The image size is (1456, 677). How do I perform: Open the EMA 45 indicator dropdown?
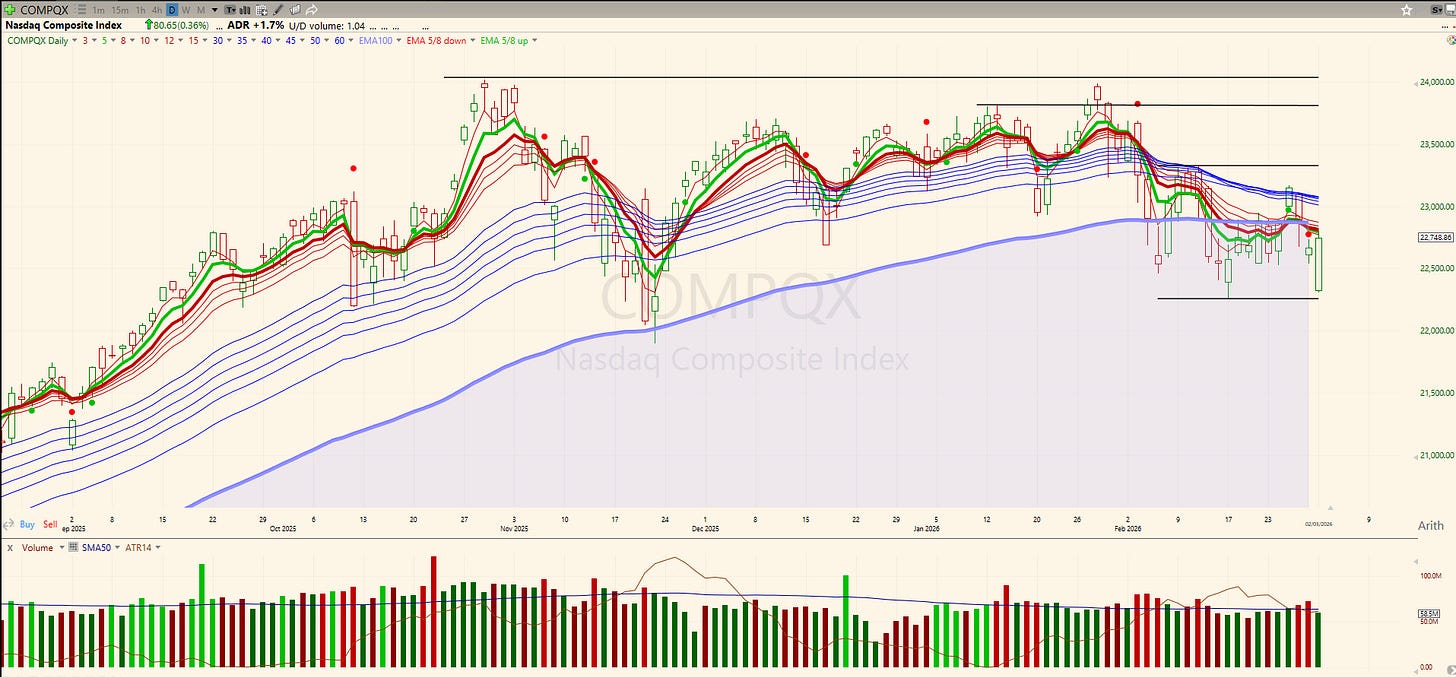pyautogui.click(x=303, y=41)
